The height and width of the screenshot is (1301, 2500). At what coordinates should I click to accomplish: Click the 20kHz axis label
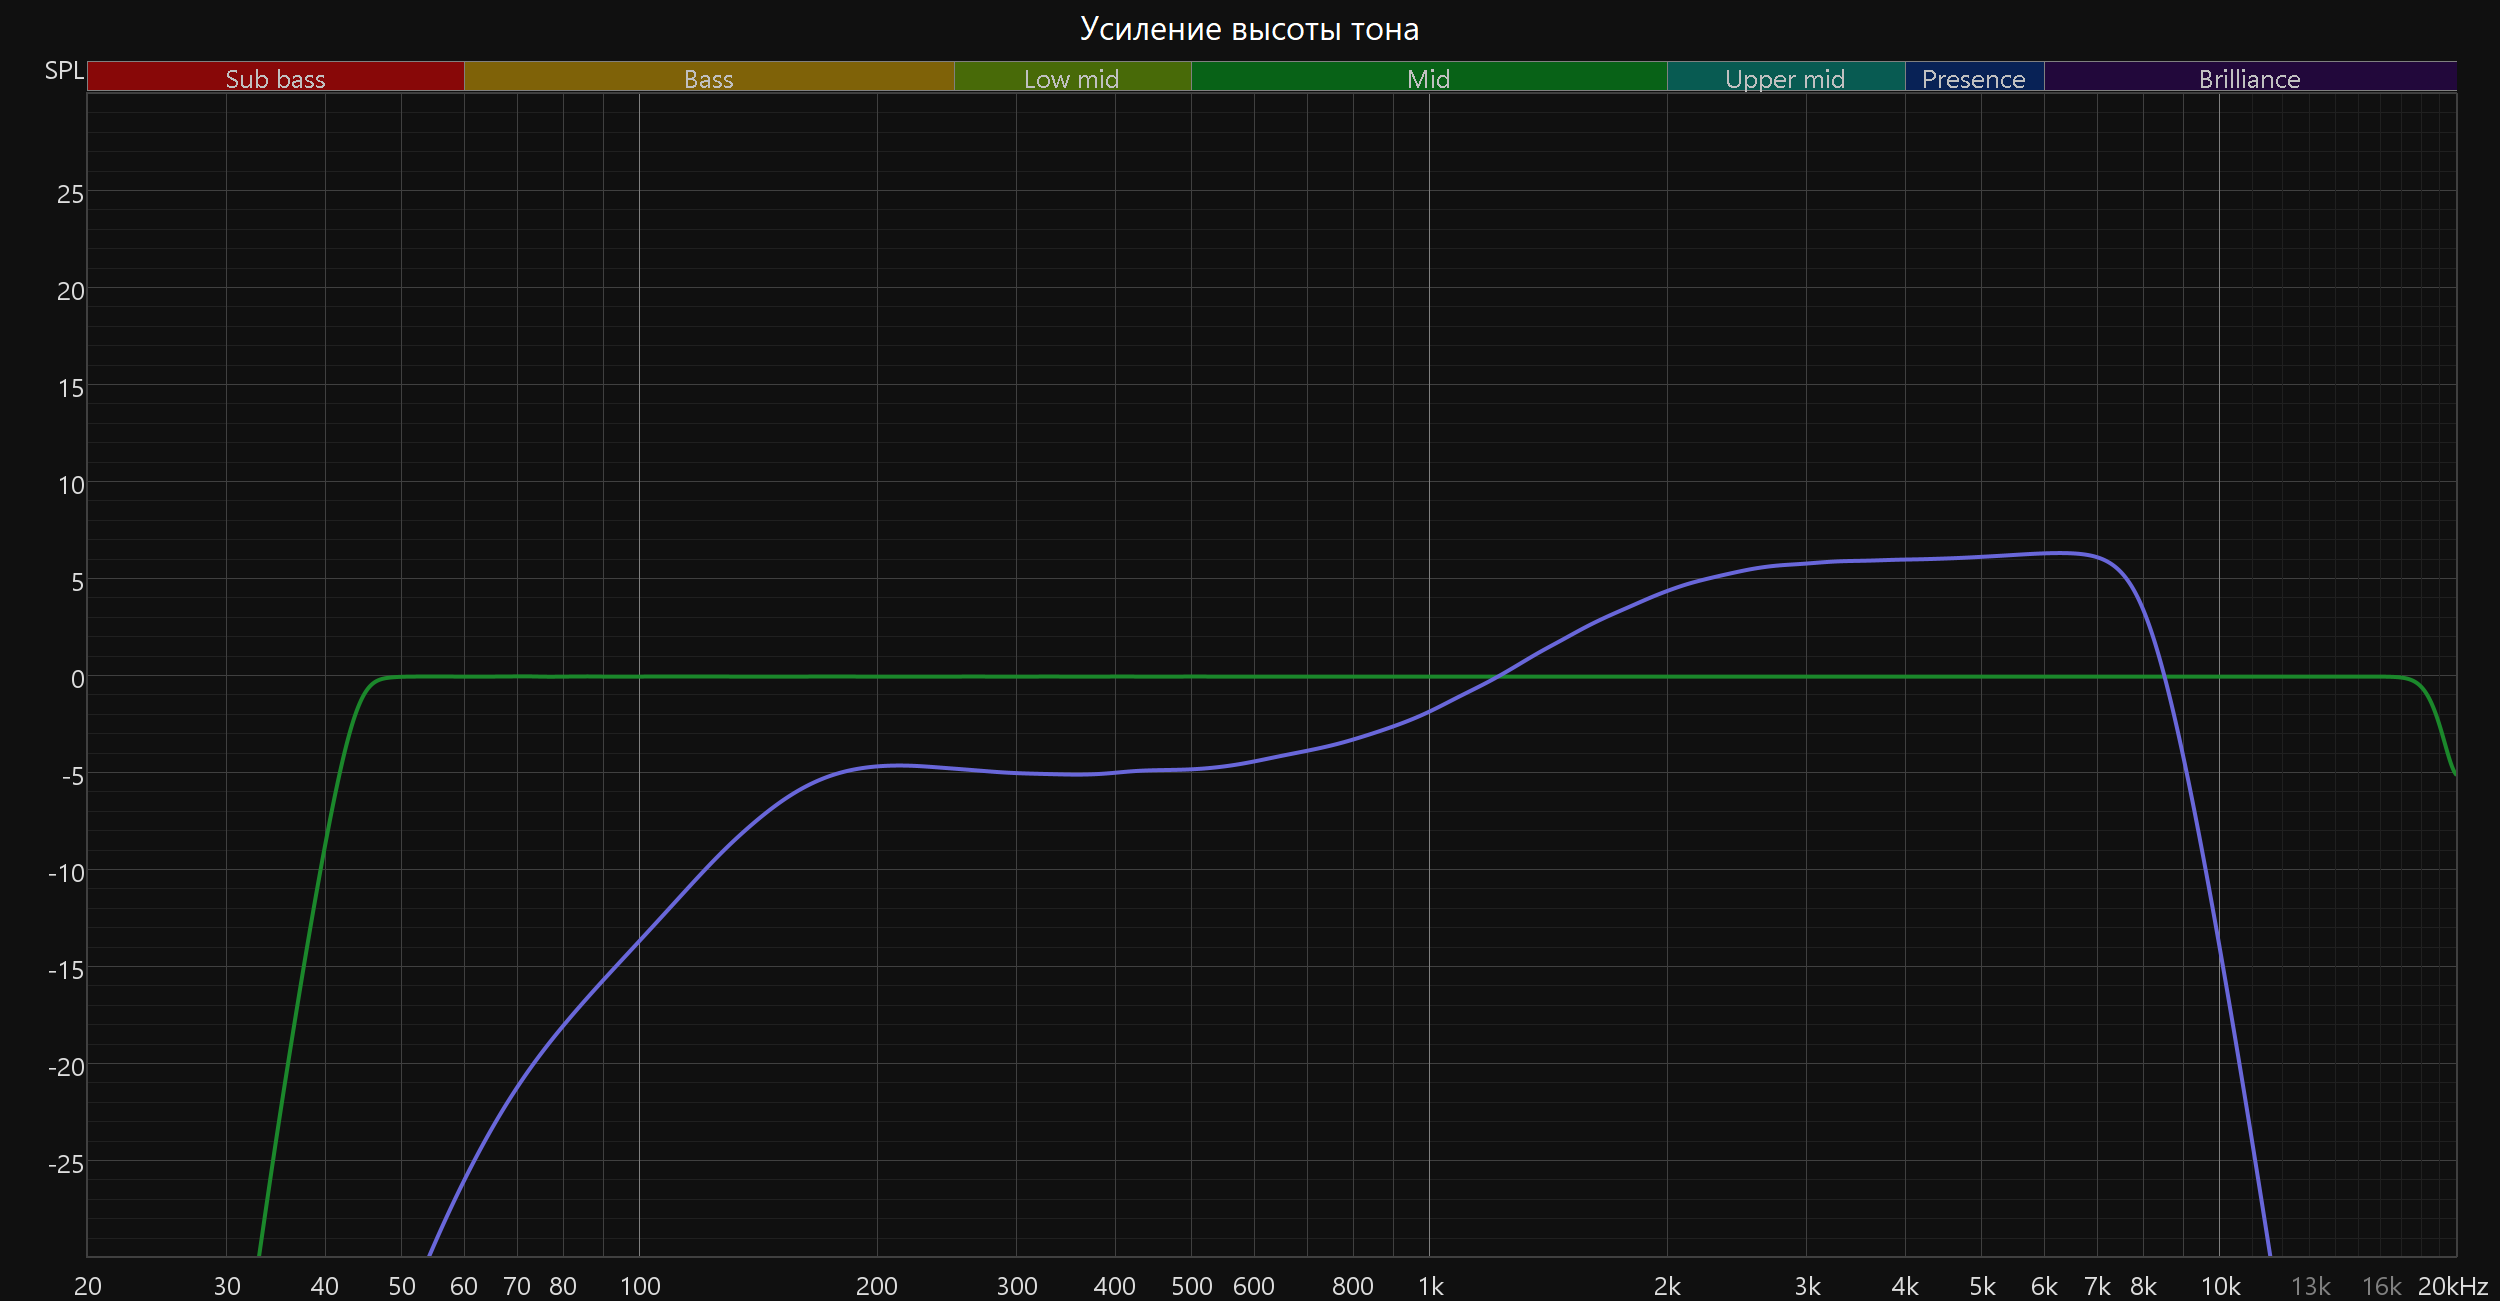coord(2452,1286)
